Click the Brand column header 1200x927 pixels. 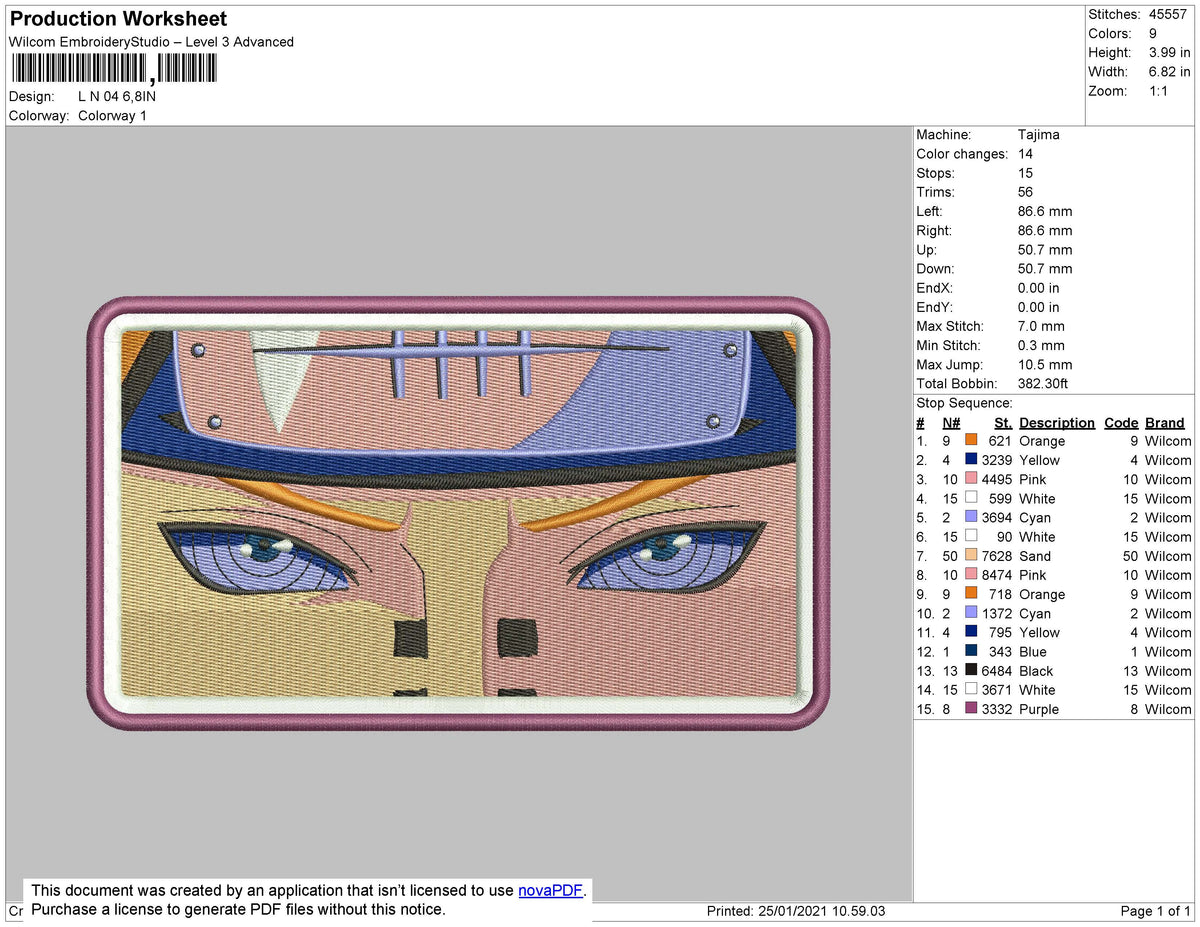click(1165, 423)
